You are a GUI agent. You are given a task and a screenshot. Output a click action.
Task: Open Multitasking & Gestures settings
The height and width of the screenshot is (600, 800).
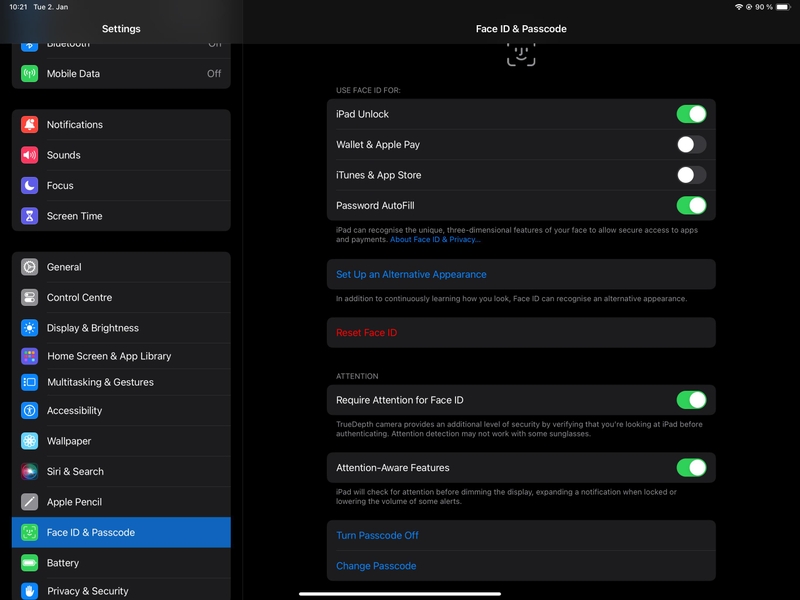point(121,382)
